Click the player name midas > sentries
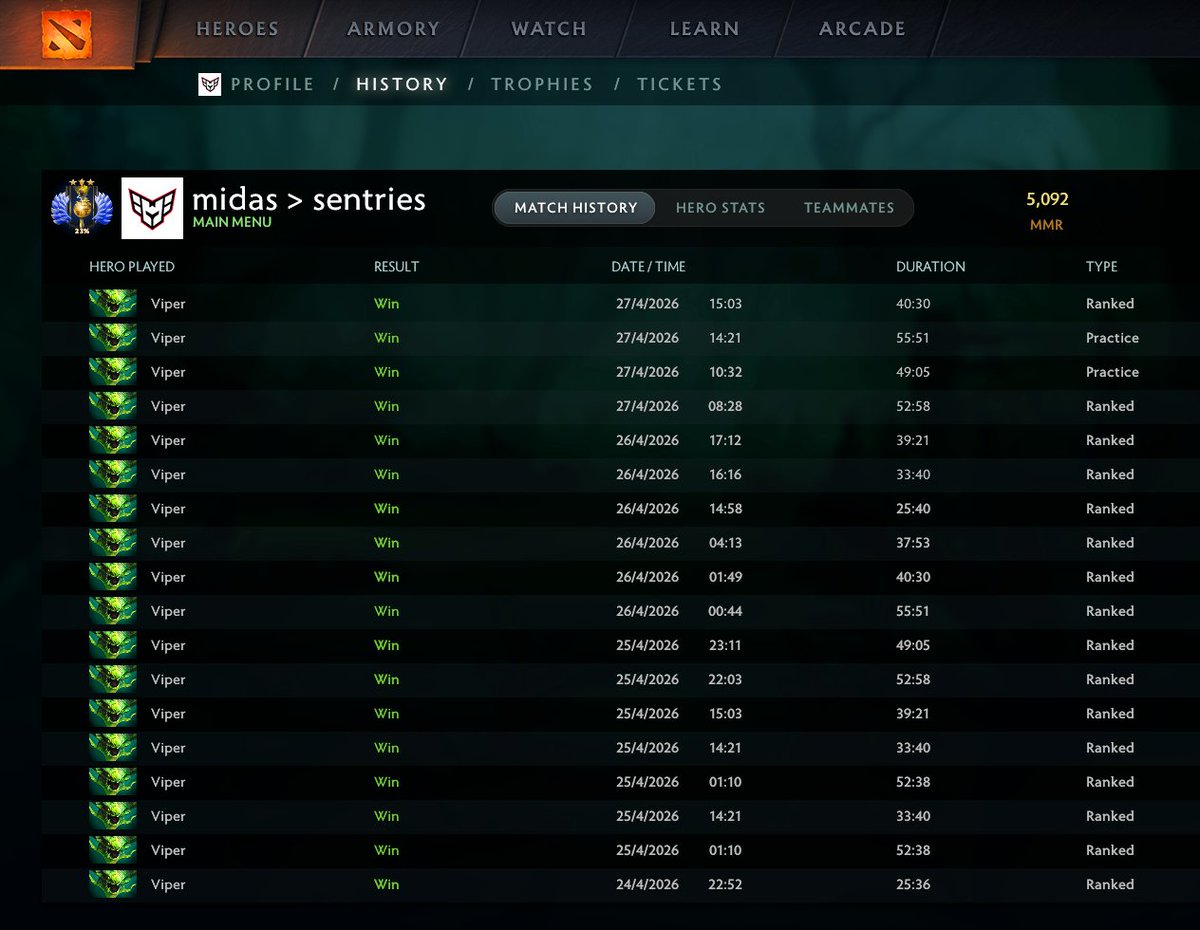1200x930 pixels. click(309, 199)
